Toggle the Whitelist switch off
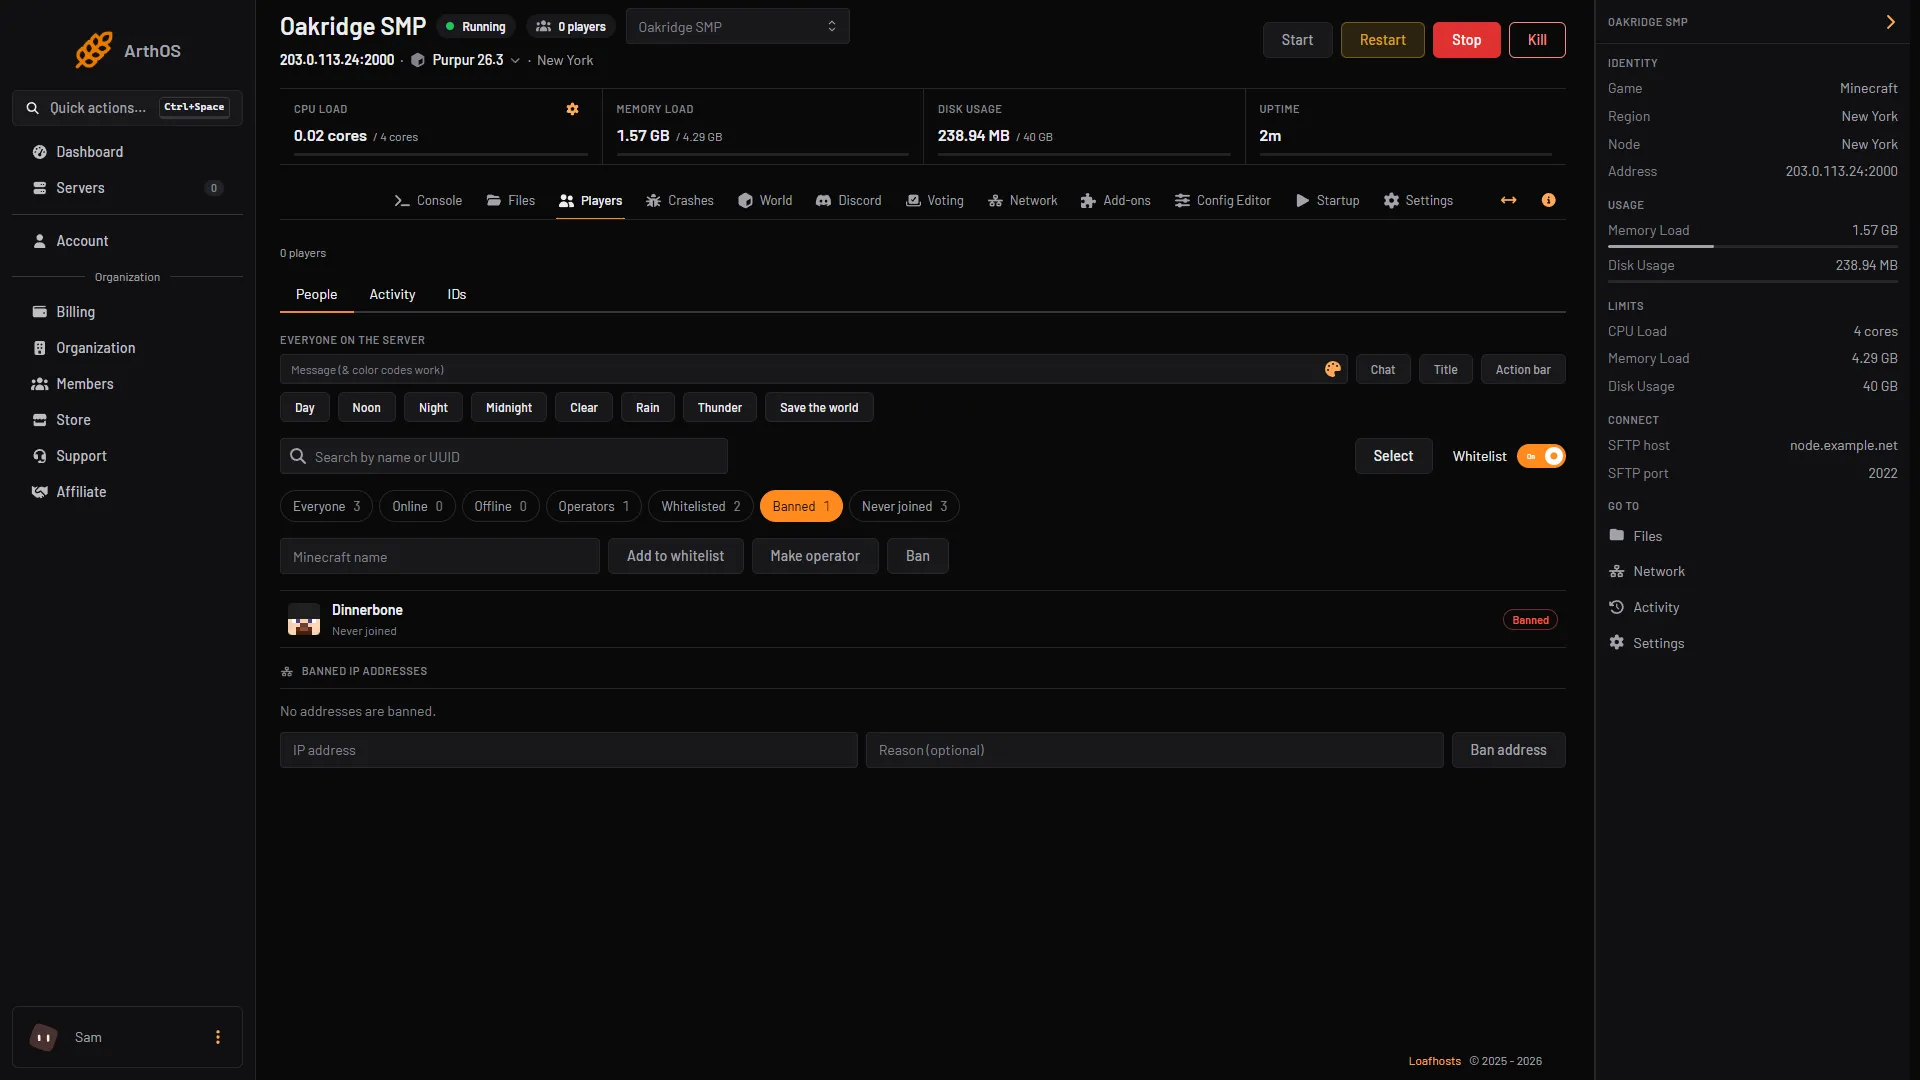The image size is (1920, 1080). tap(1541, 456)
